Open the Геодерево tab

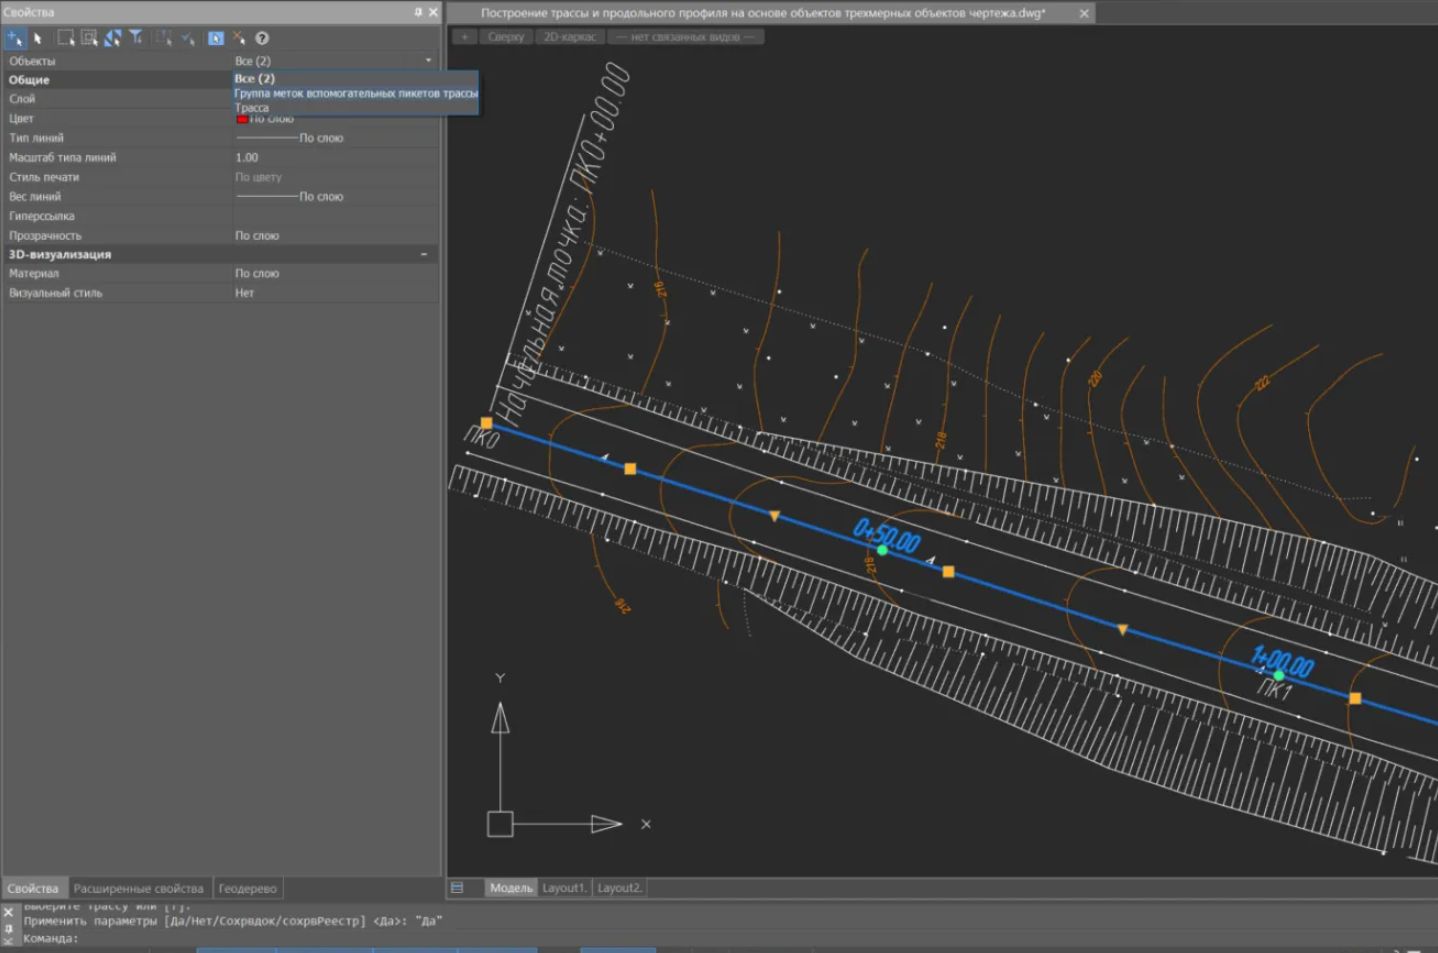tap(247, 888)
